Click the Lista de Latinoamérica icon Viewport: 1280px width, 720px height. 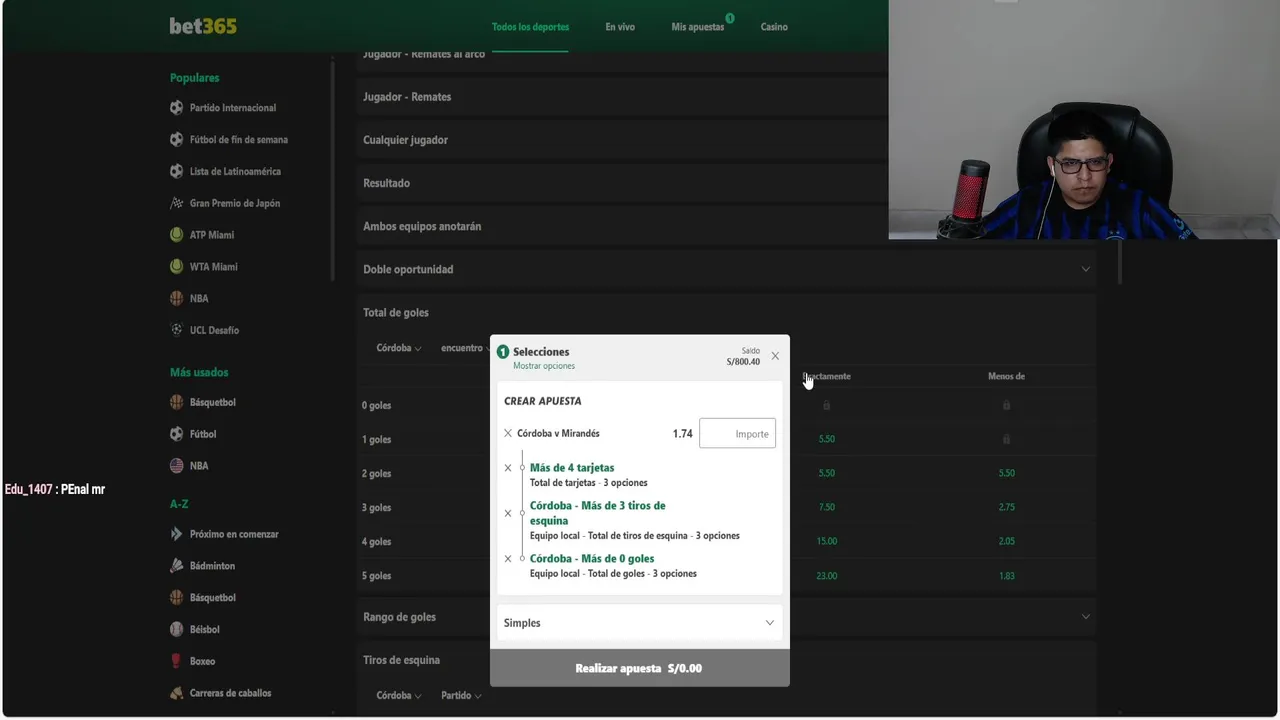176,171
